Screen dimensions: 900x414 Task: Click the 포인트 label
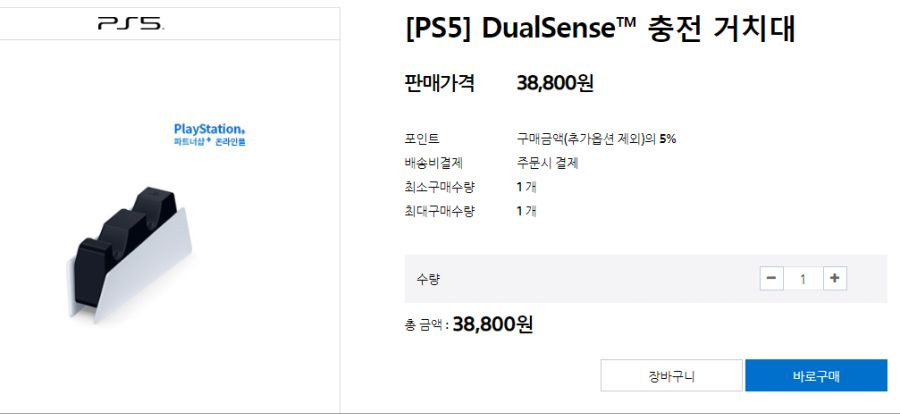click(x=422, y=139)
